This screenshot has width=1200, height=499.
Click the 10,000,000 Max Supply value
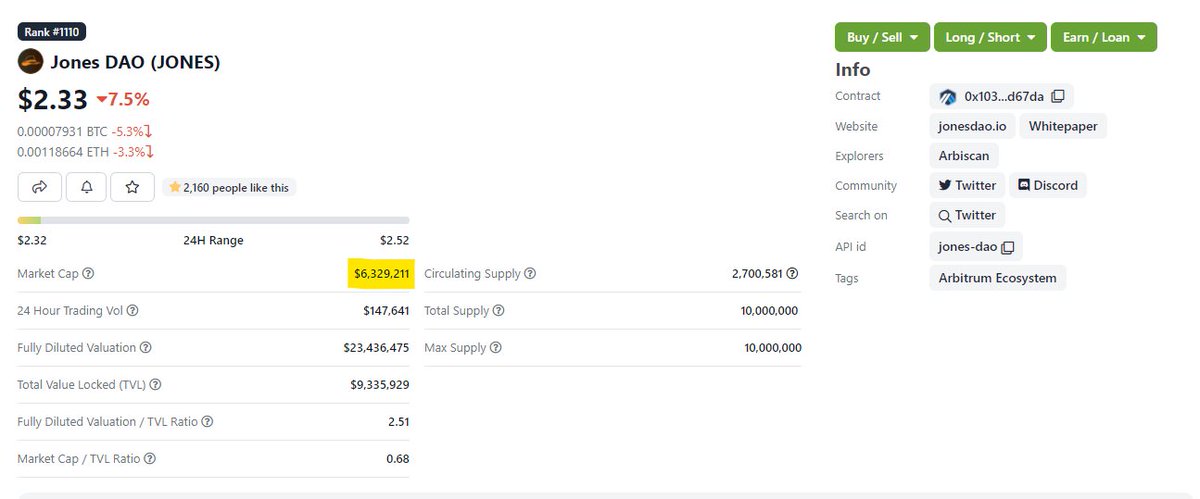[772, 348]
